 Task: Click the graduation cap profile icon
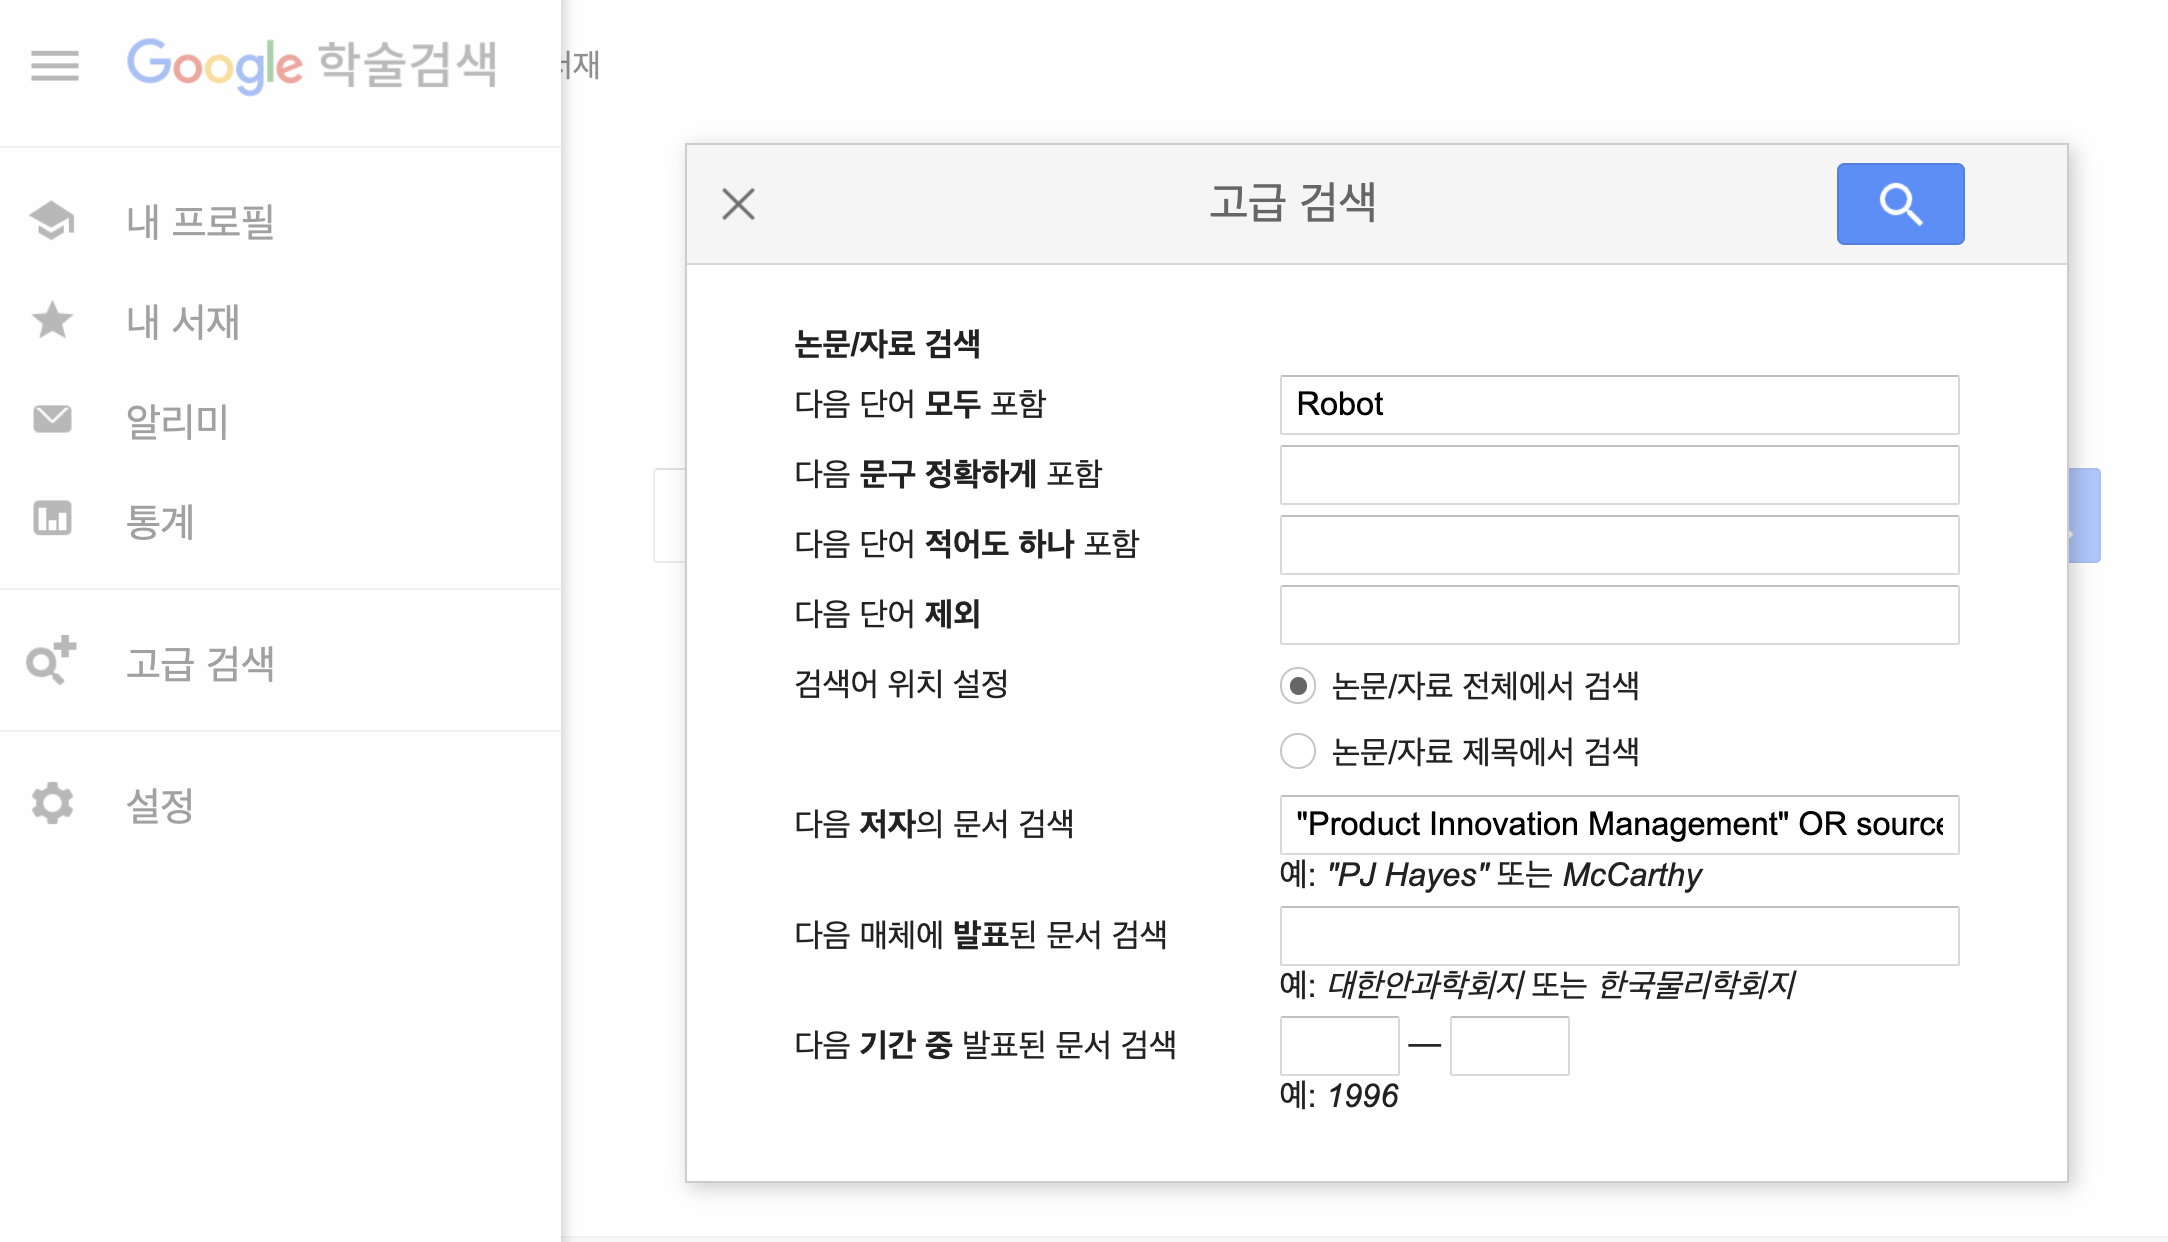click(52, 220)
